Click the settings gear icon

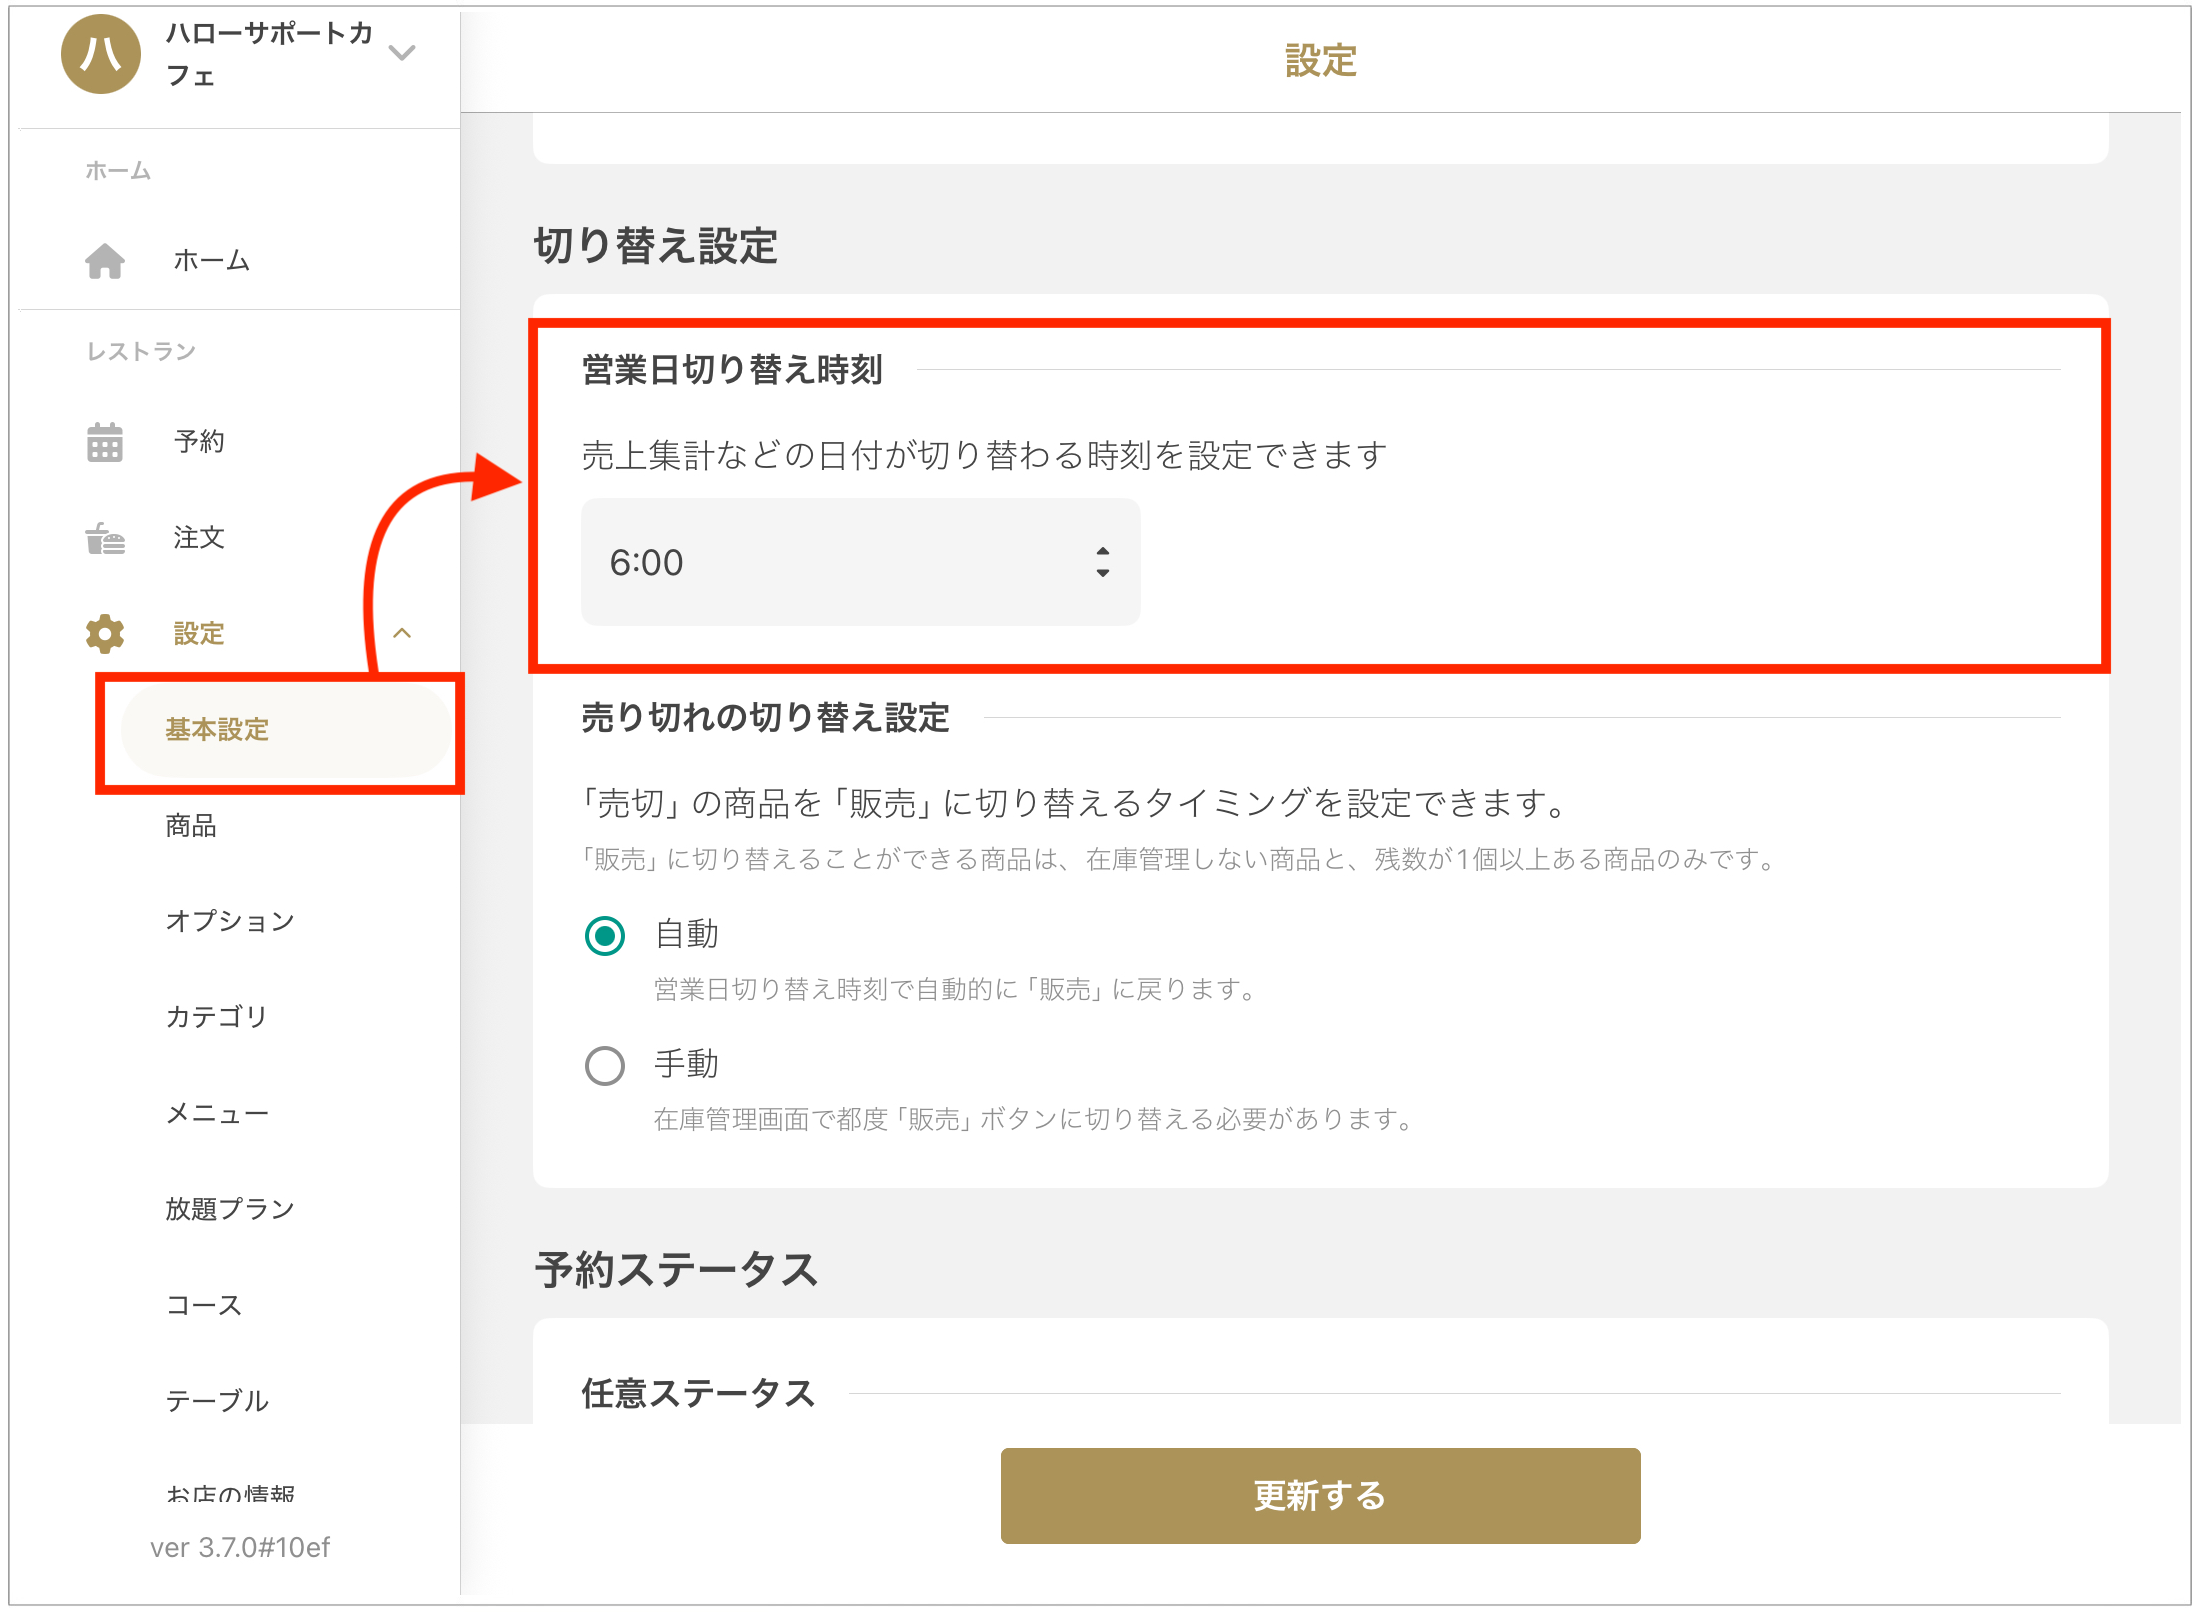point(105,633)
